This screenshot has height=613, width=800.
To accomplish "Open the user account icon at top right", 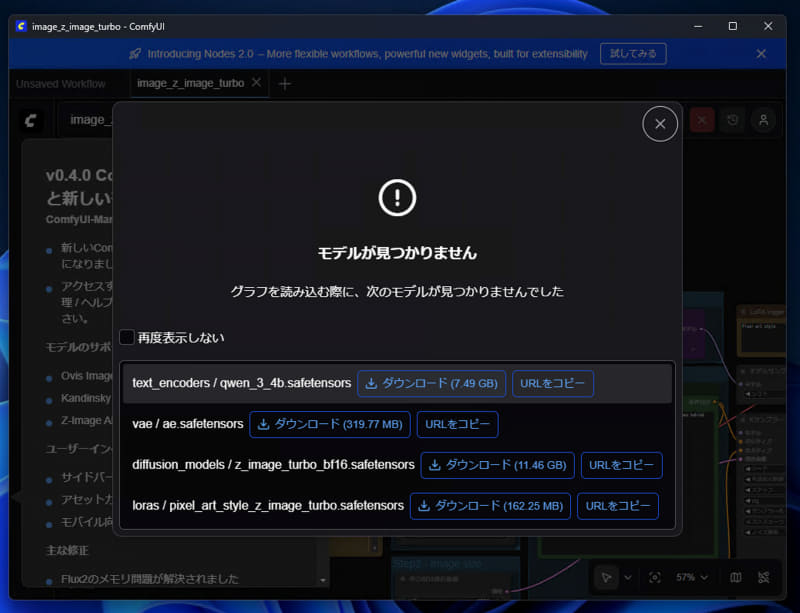I will pyautogui.click(x=763, y=120).
